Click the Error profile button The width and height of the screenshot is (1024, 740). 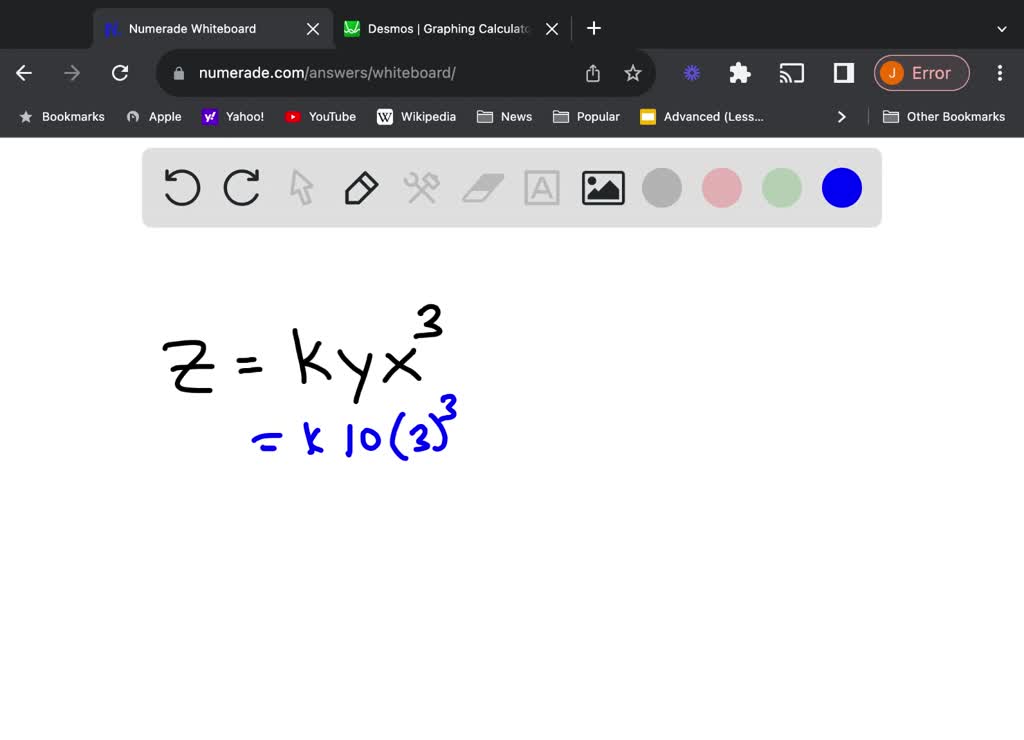(921, 72)
